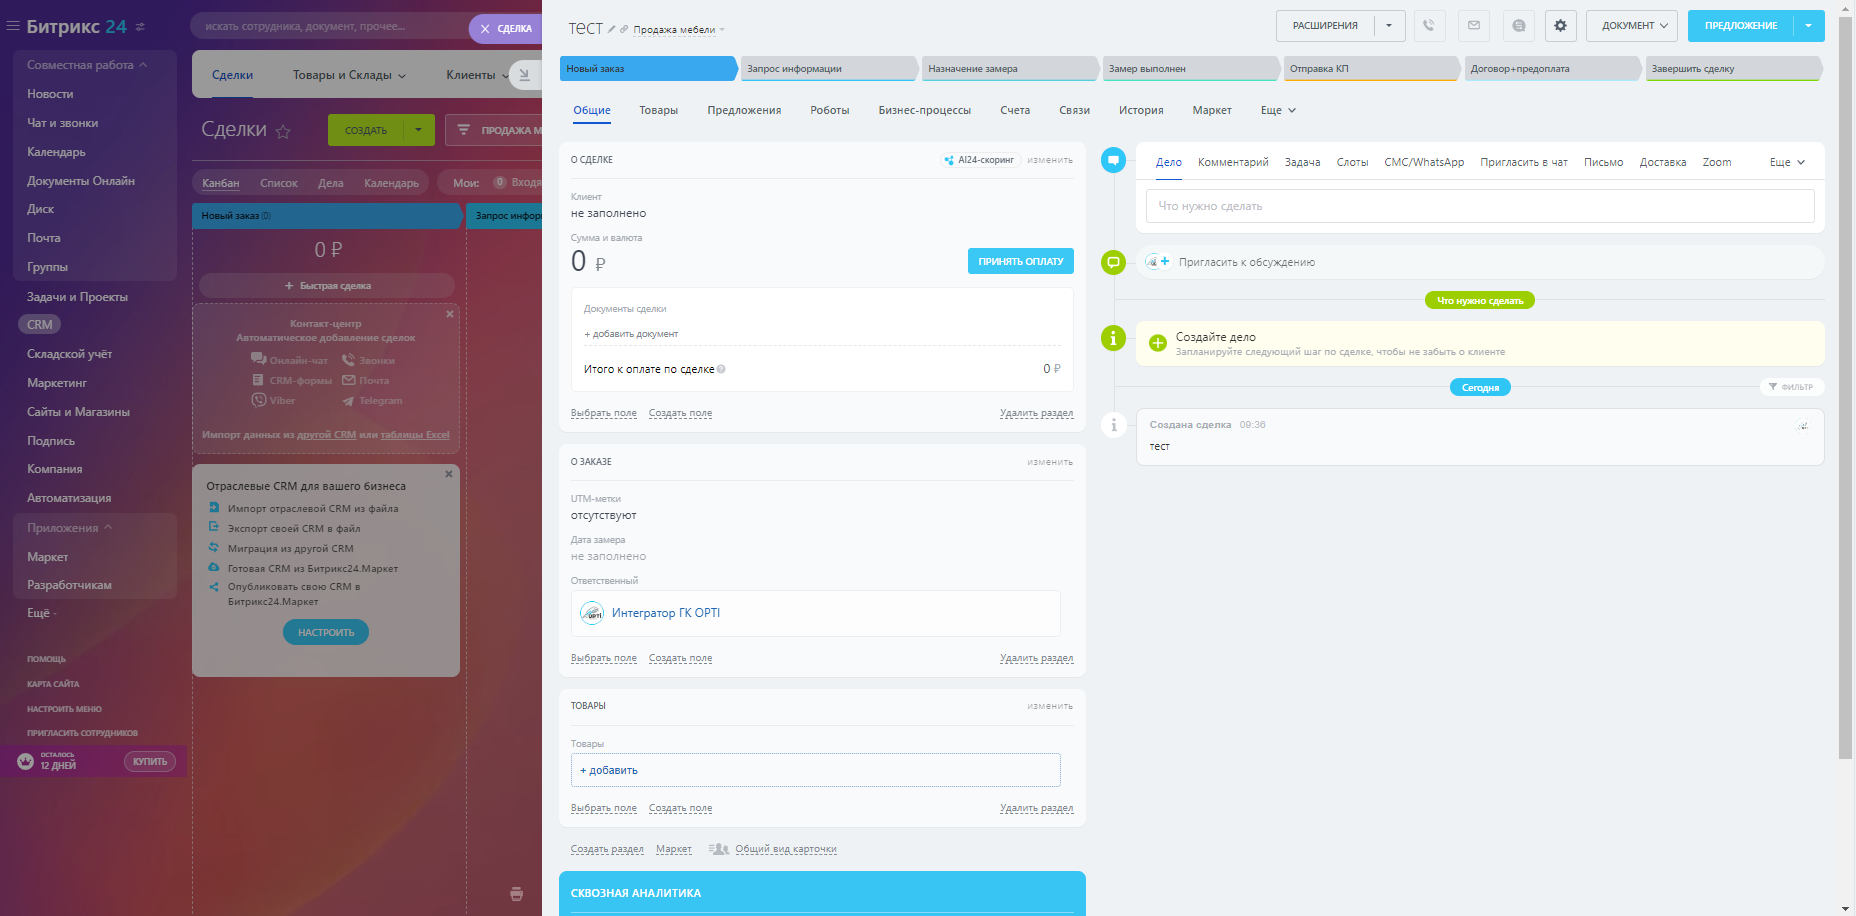
Task: Open the Bitrix24 hamburger menu
Action: pyautogui.click(x=13, y=27)
